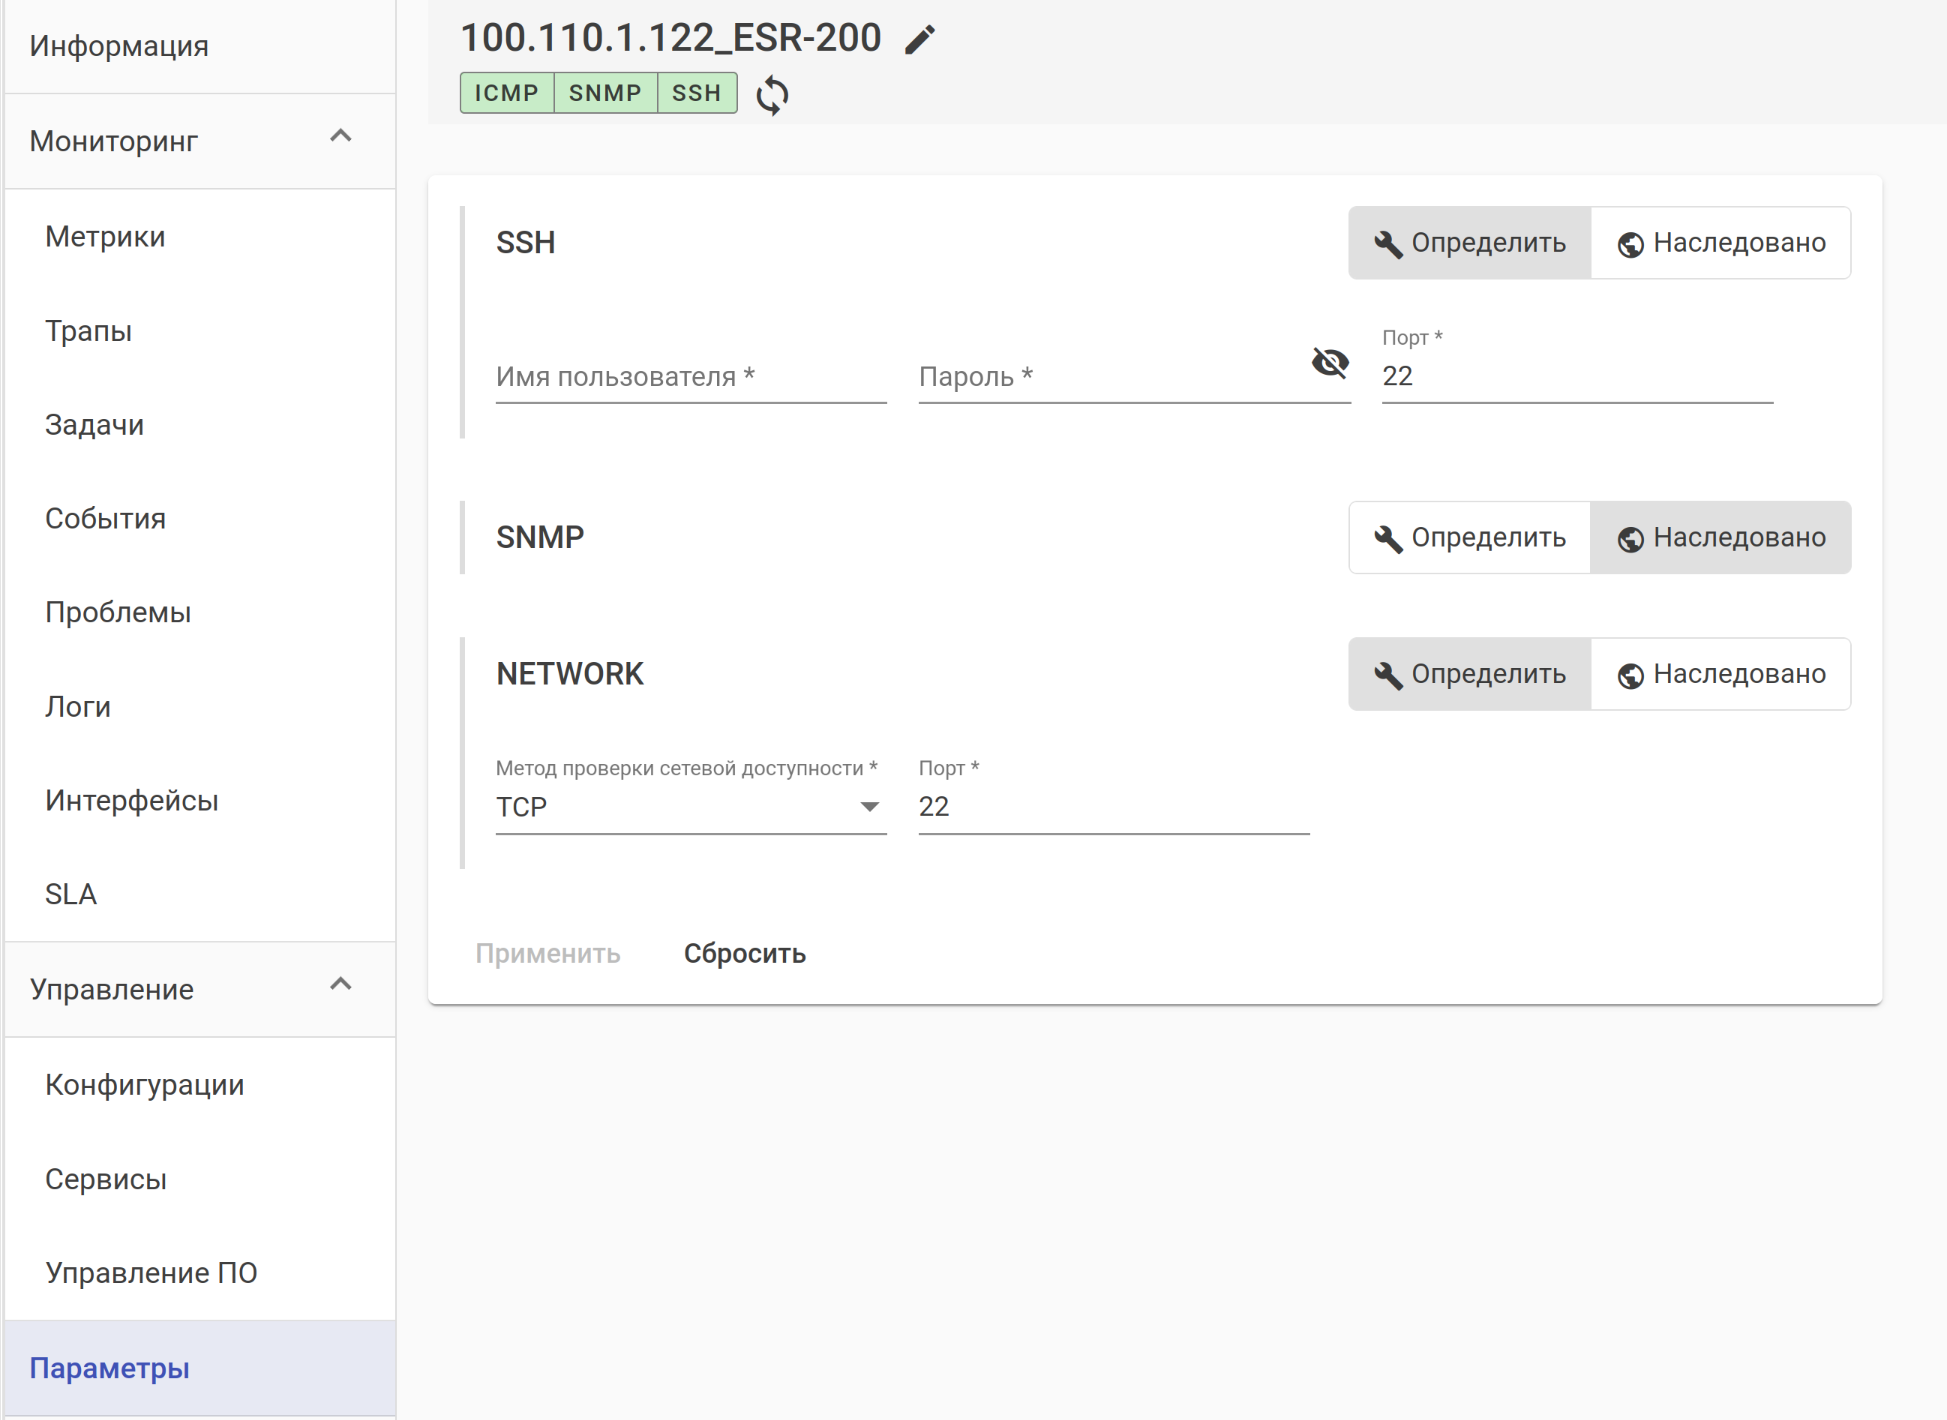This screenshot has width=1947, height=1420.
Task: Switch SNMP to Определить mode
Action: [1469, 538]
